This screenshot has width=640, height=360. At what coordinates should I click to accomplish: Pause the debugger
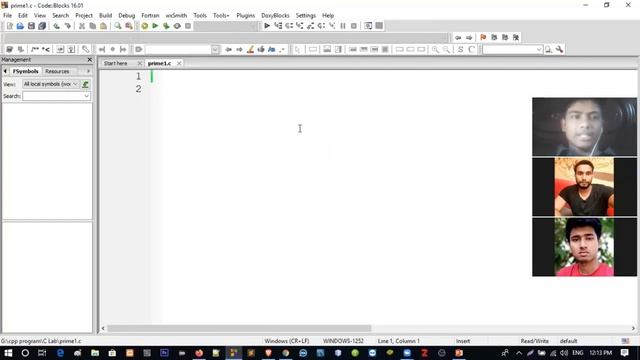point(343,26)
